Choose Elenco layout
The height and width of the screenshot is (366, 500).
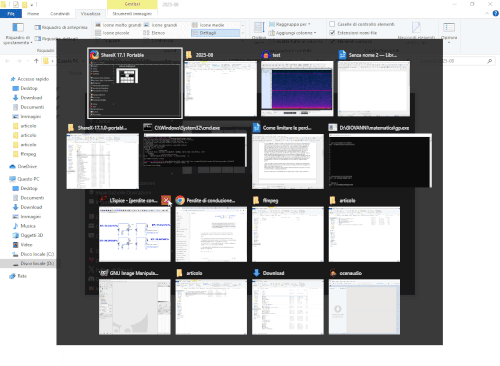[154, 33]
